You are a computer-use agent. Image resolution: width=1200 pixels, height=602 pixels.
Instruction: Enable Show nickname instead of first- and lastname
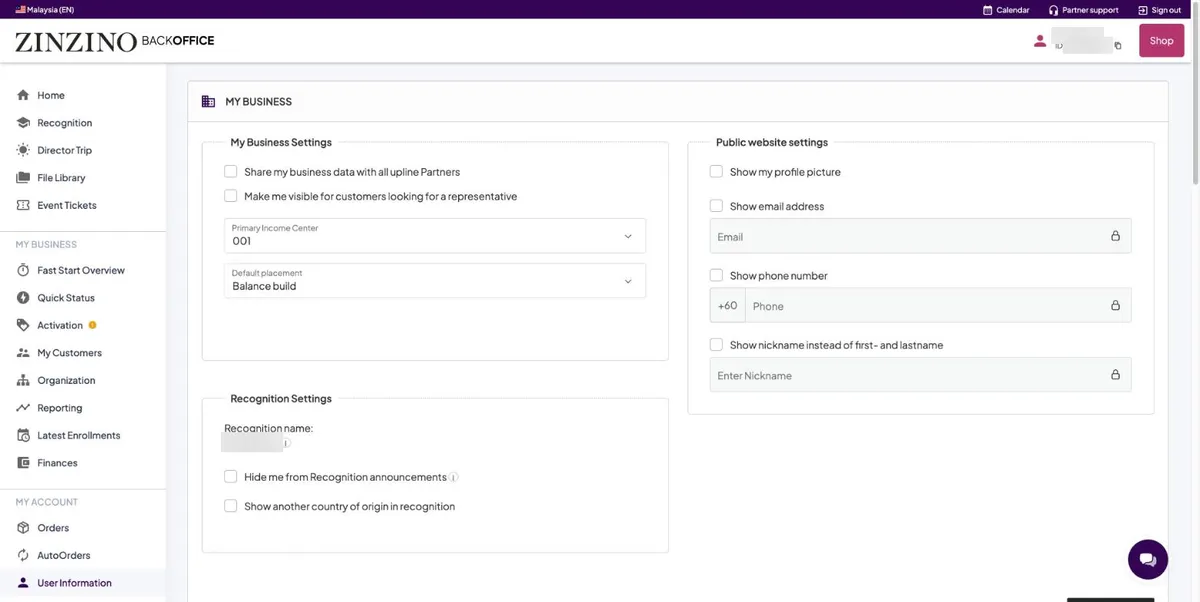click(716, 345)
